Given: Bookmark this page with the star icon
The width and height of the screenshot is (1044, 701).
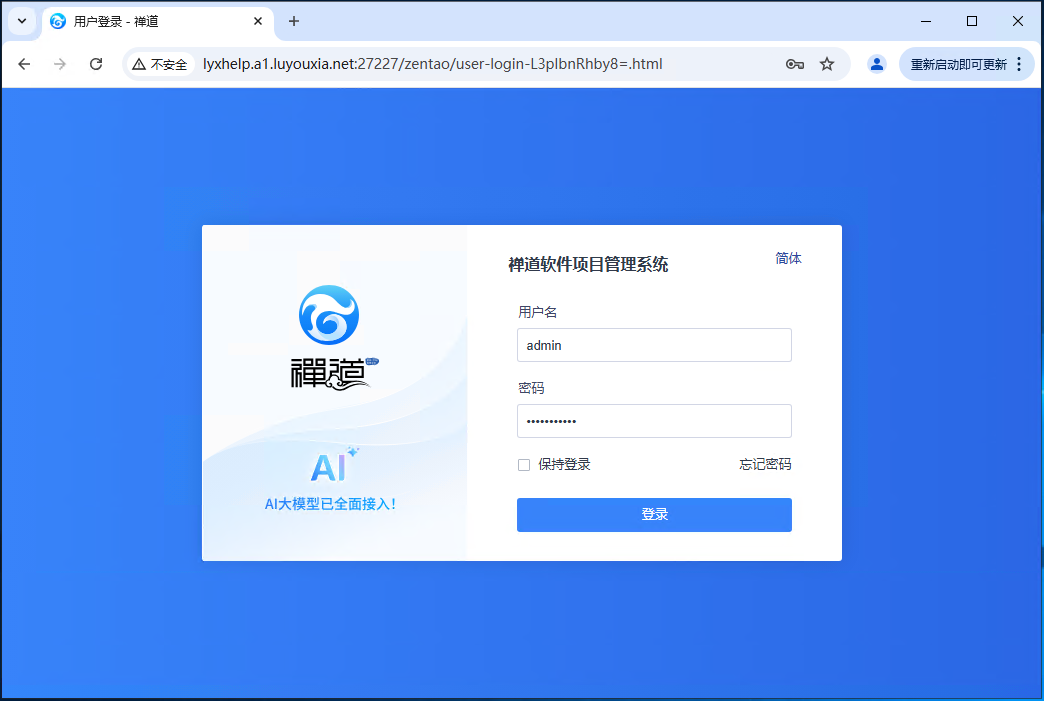Looking at the screenshot, I should (827, 64).
